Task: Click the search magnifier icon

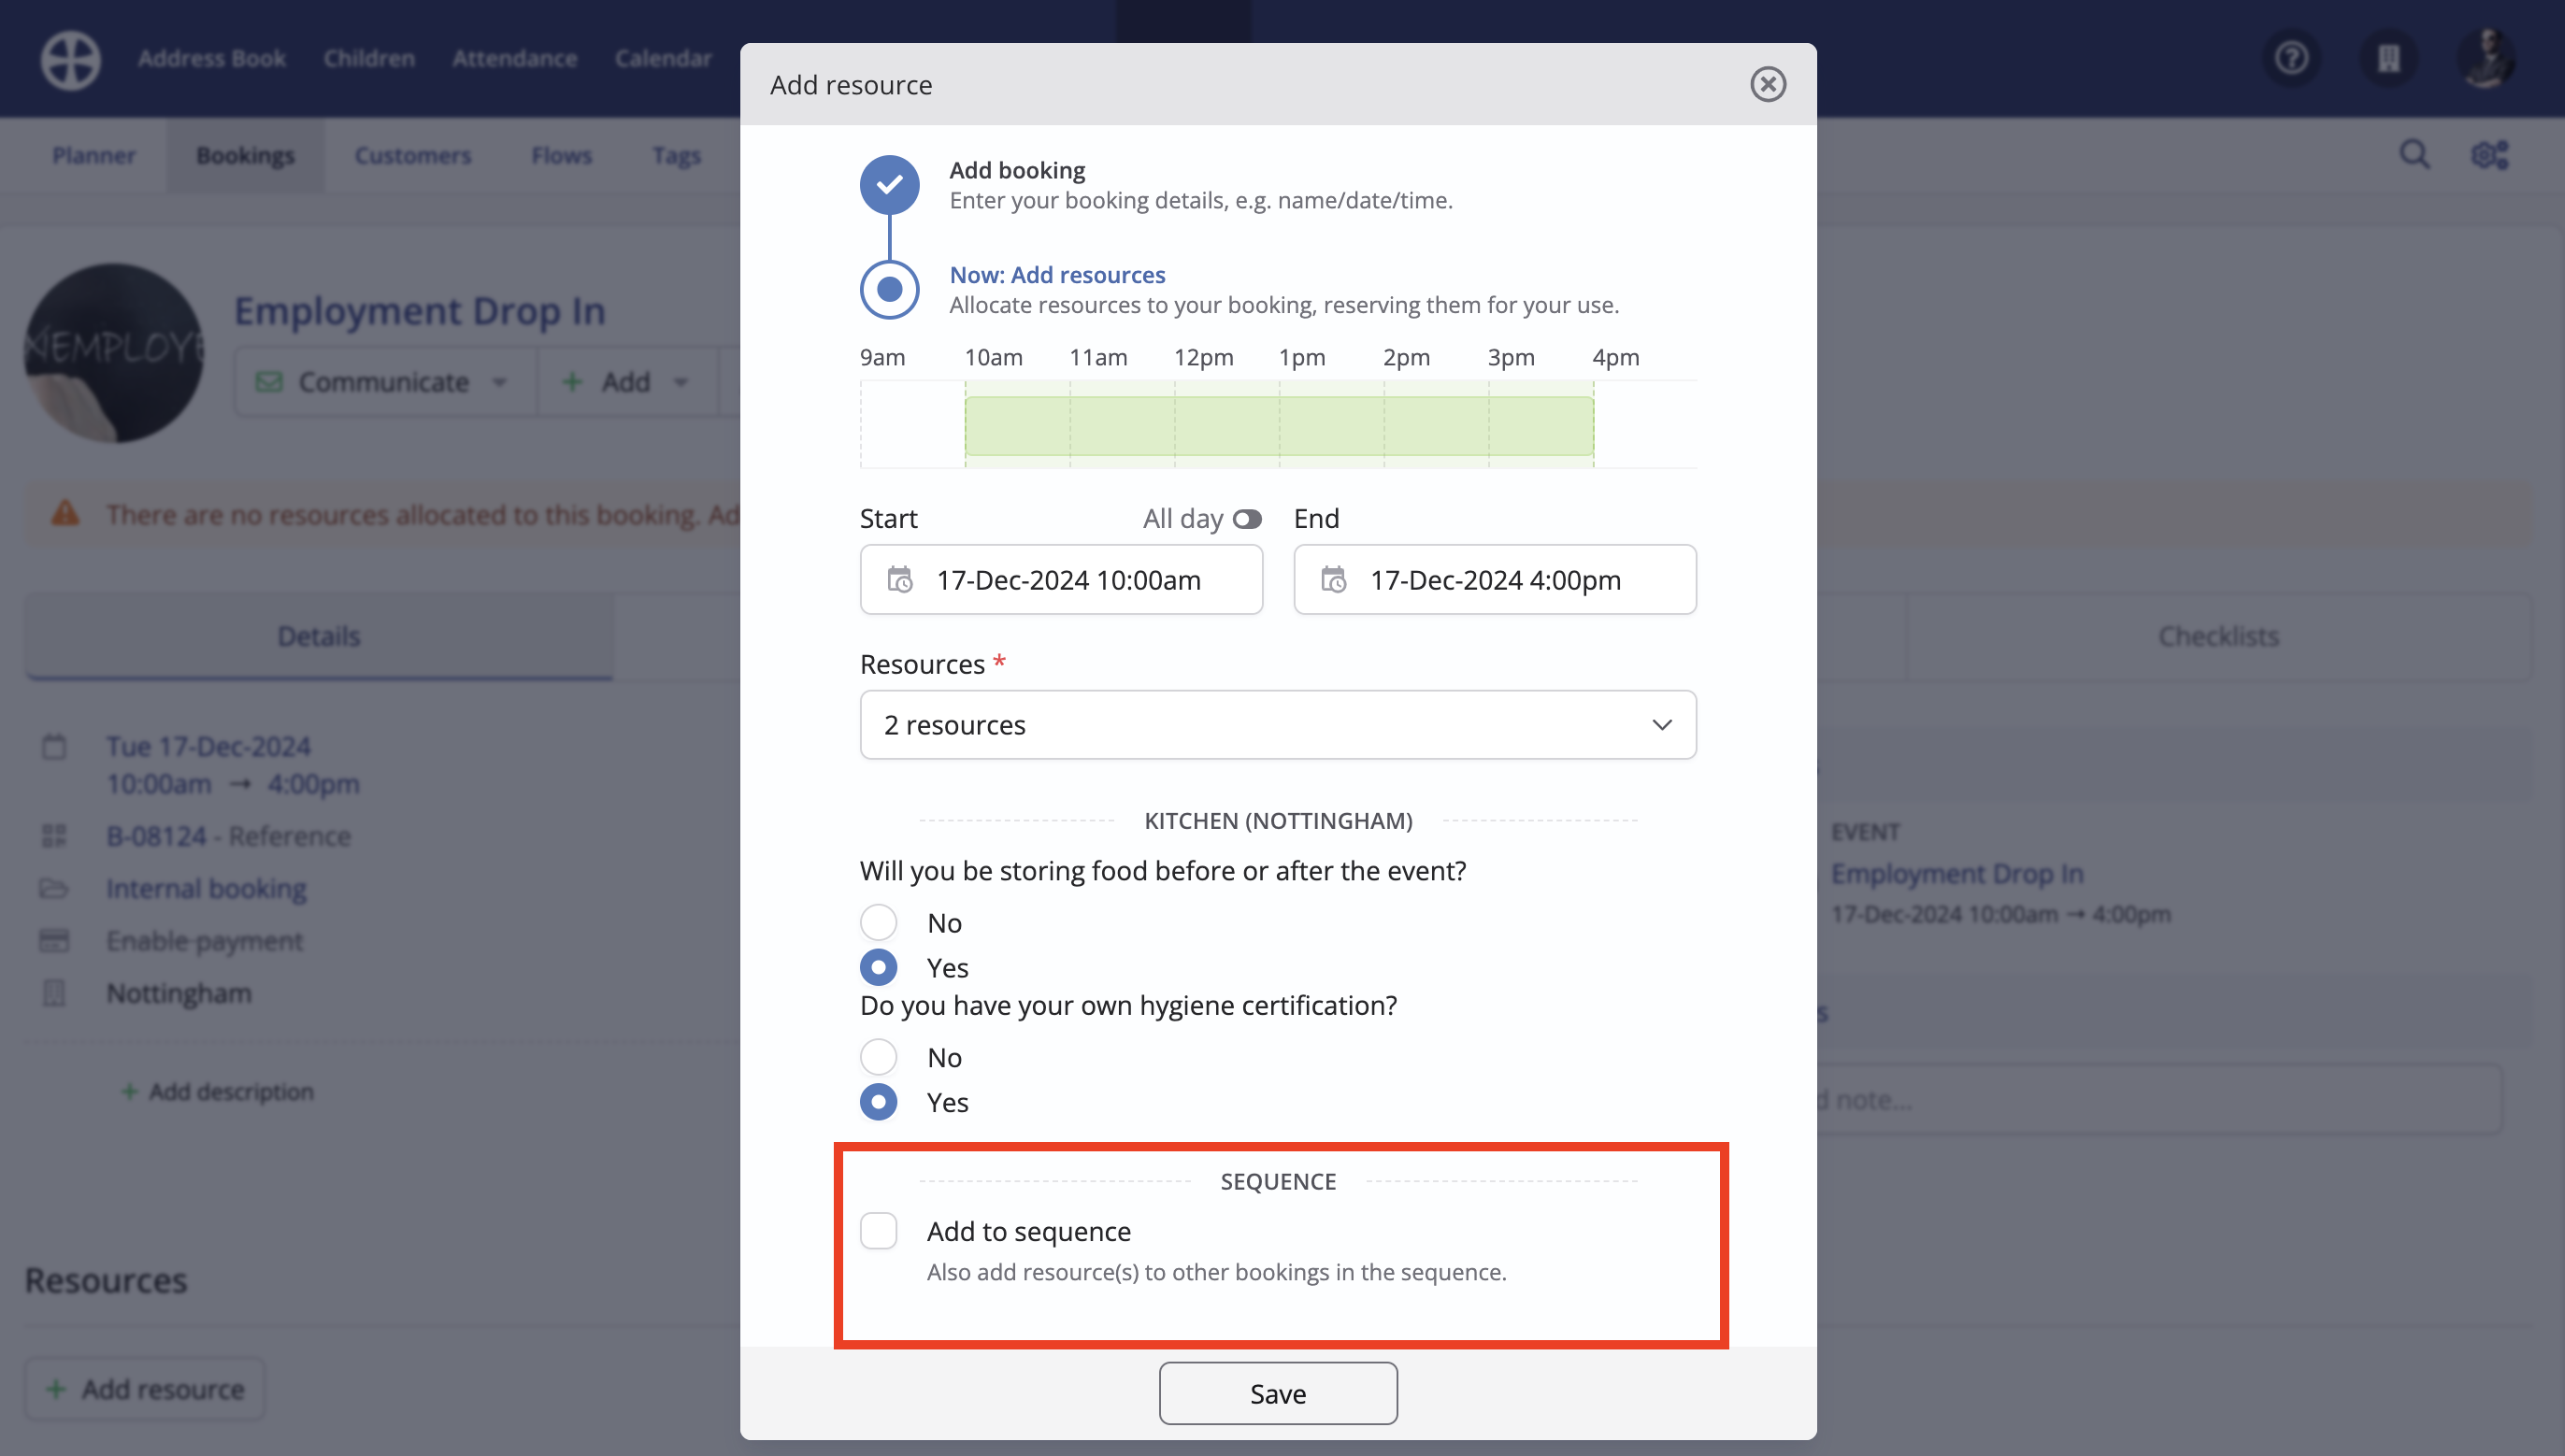Action: pos(2414,155)
